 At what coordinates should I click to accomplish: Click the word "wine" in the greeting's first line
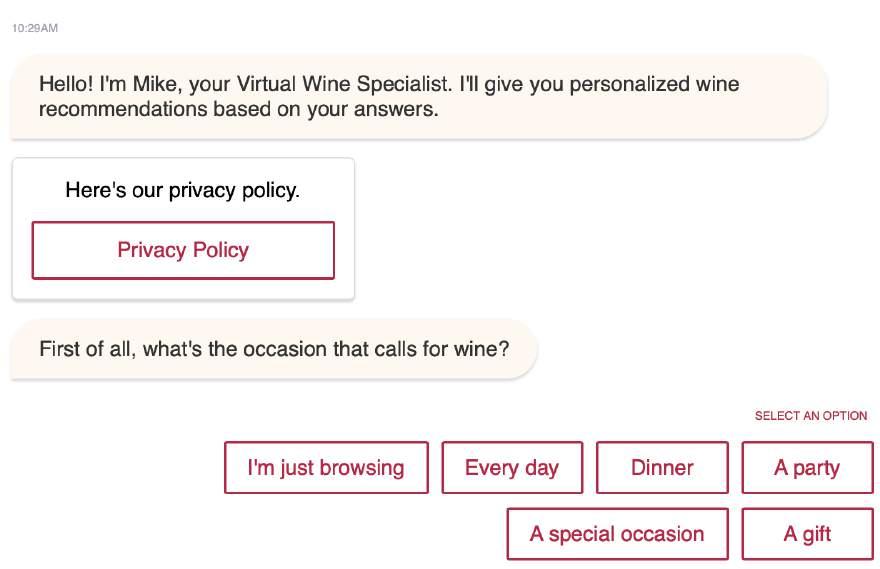click(717, 84)
